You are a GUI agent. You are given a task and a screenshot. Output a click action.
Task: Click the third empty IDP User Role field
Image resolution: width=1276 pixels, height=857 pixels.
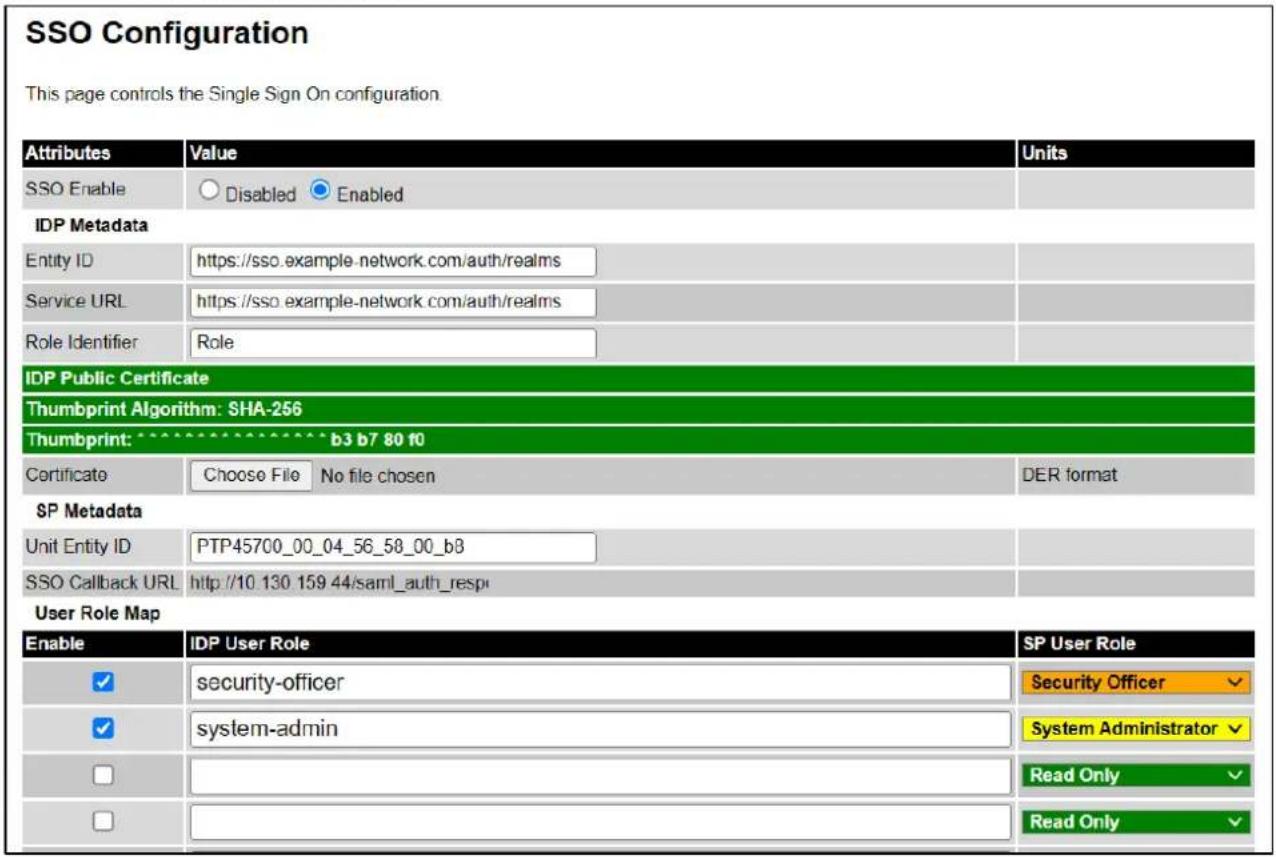pyautogui.click(x=599, y=776)
